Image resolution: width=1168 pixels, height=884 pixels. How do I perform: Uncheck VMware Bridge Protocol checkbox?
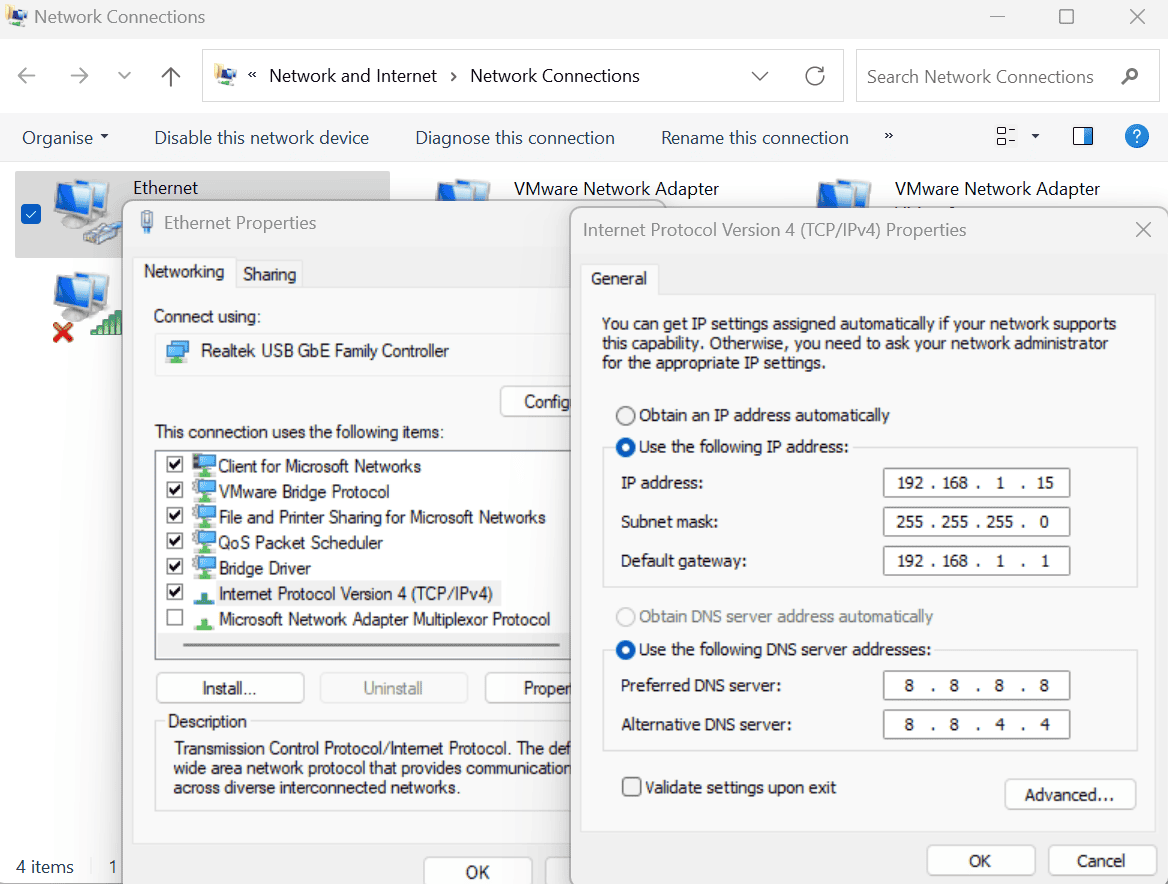point(175,490)
